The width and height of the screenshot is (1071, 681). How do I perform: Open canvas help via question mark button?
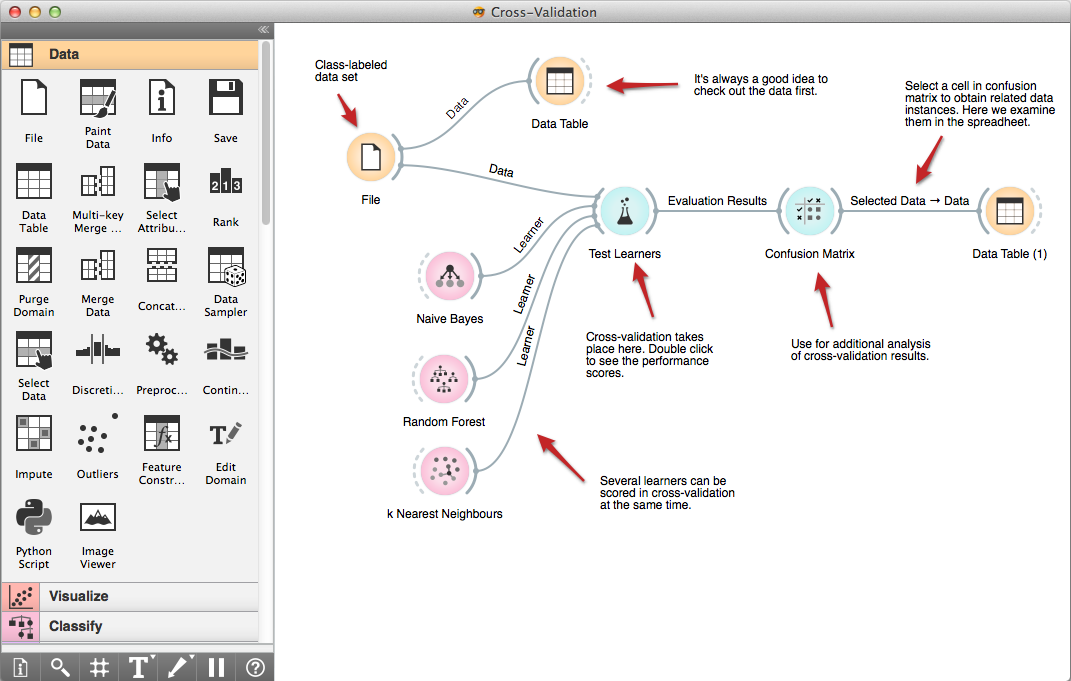(x=255, y=666)
